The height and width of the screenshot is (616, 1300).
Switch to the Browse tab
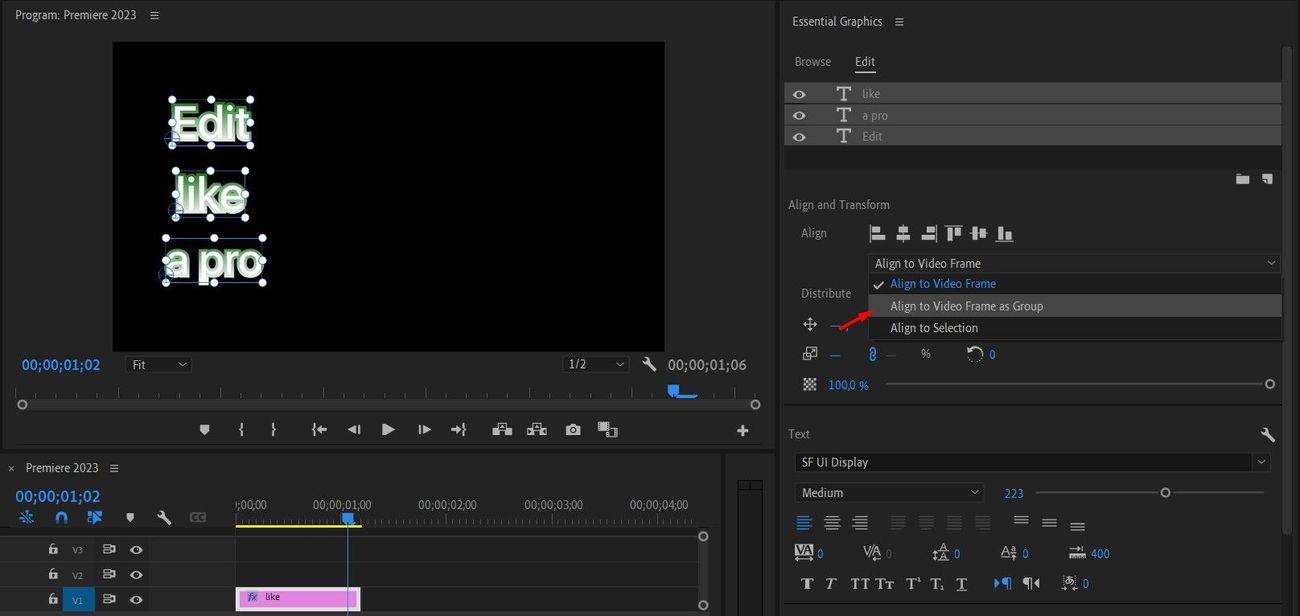pos(812,62)
